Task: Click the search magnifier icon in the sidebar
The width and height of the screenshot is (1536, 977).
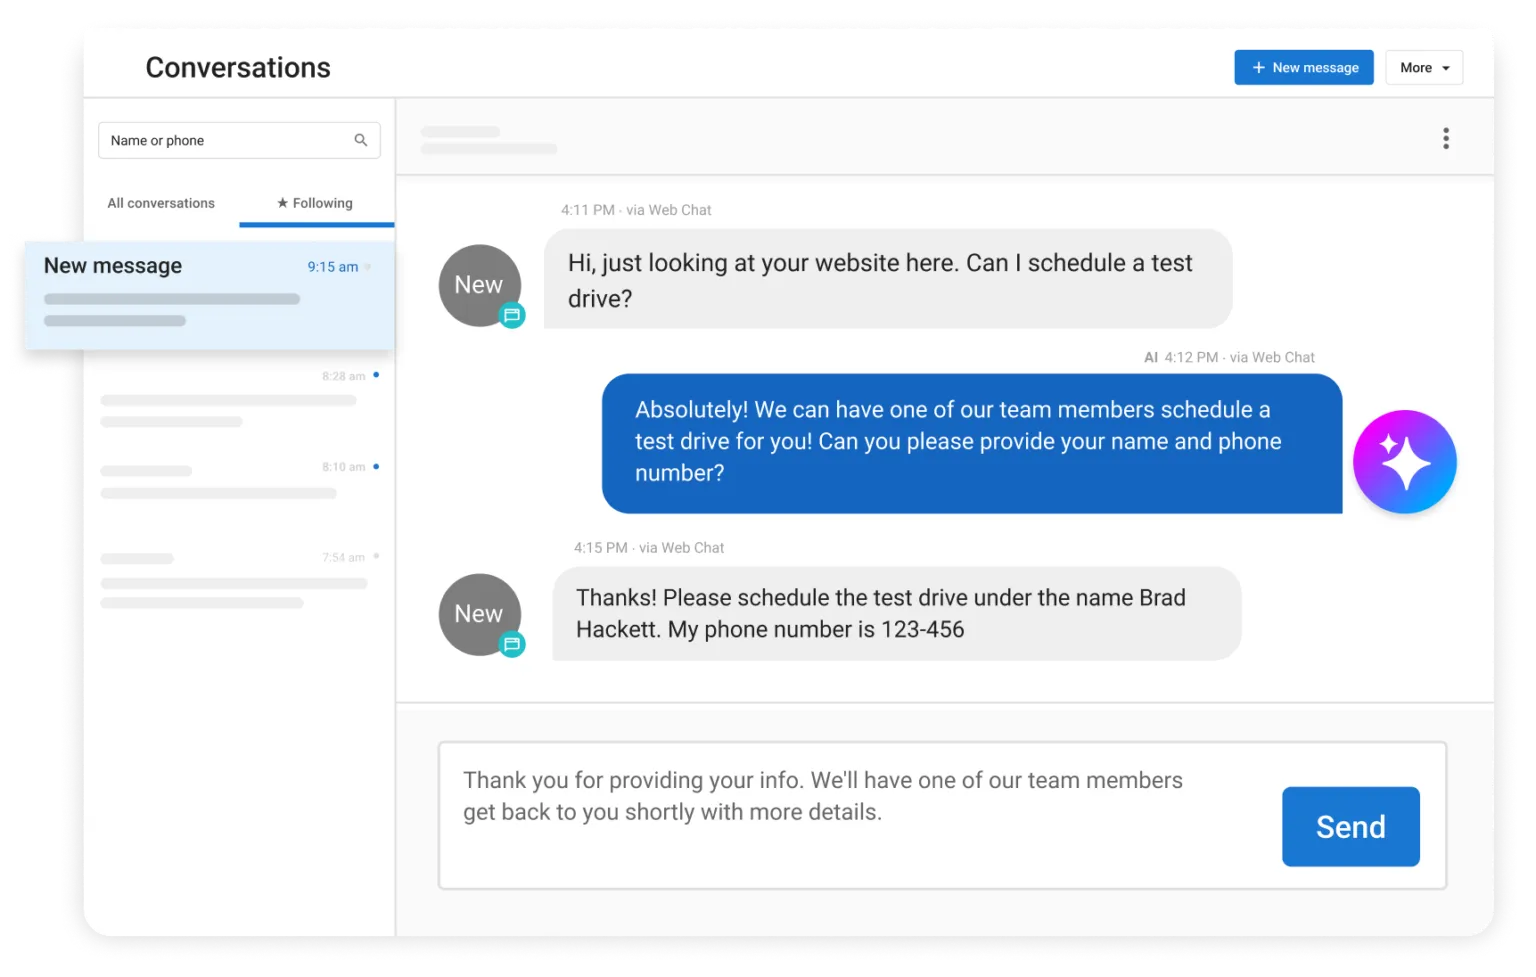Action: [361, 140]
